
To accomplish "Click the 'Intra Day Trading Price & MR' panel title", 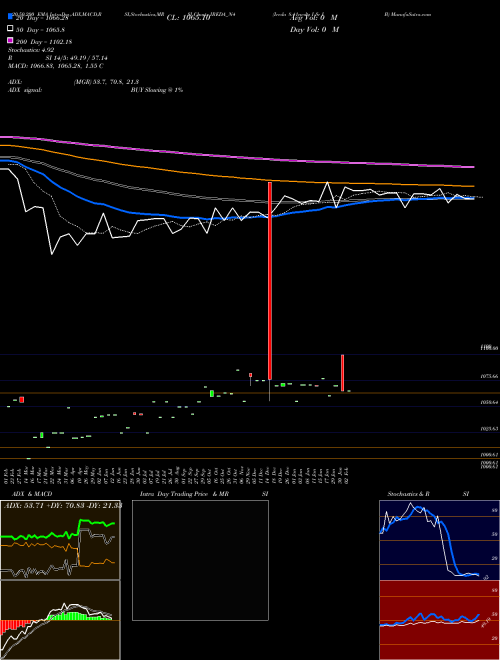I will pyautogui.click(x=184, y=494).
